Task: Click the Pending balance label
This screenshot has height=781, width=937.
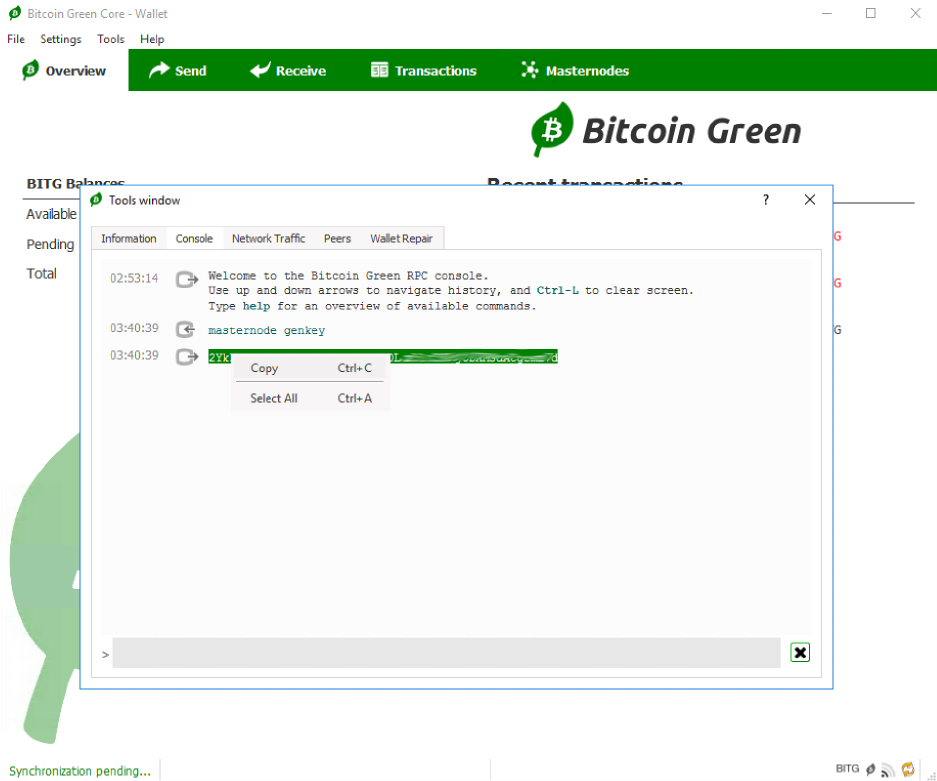Action: (x=50, y=244)
